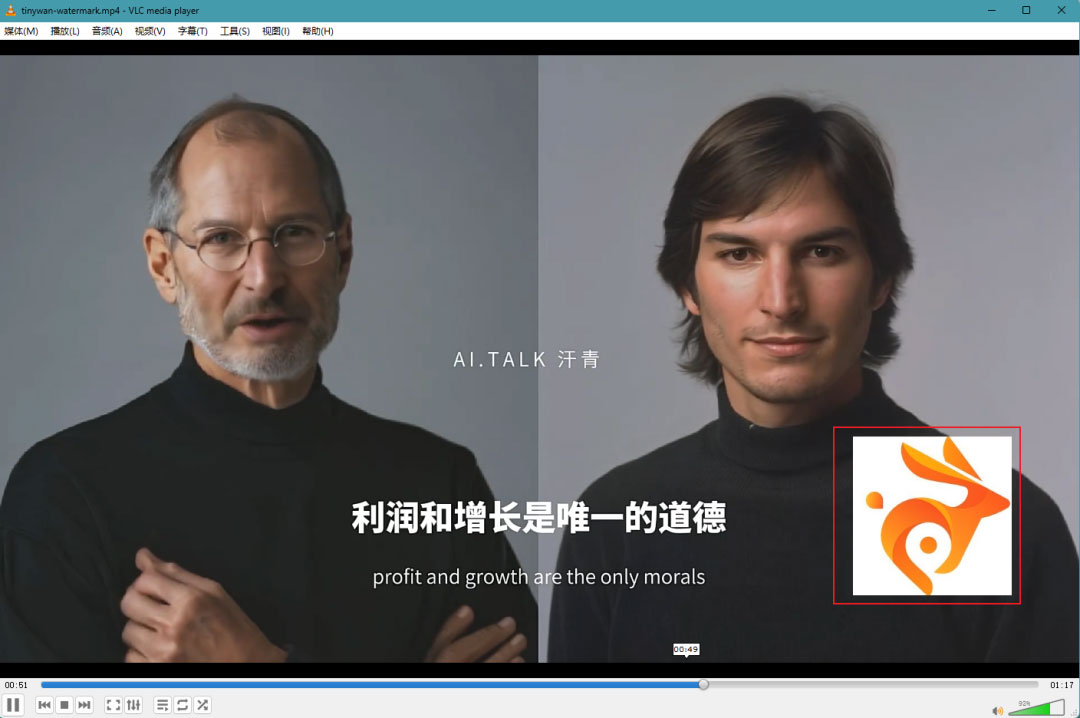Viewport: 1080px width, 718px height.
Task: Expand the 字幕(T) subtitle menu
Action: click(x=193, y=31)
